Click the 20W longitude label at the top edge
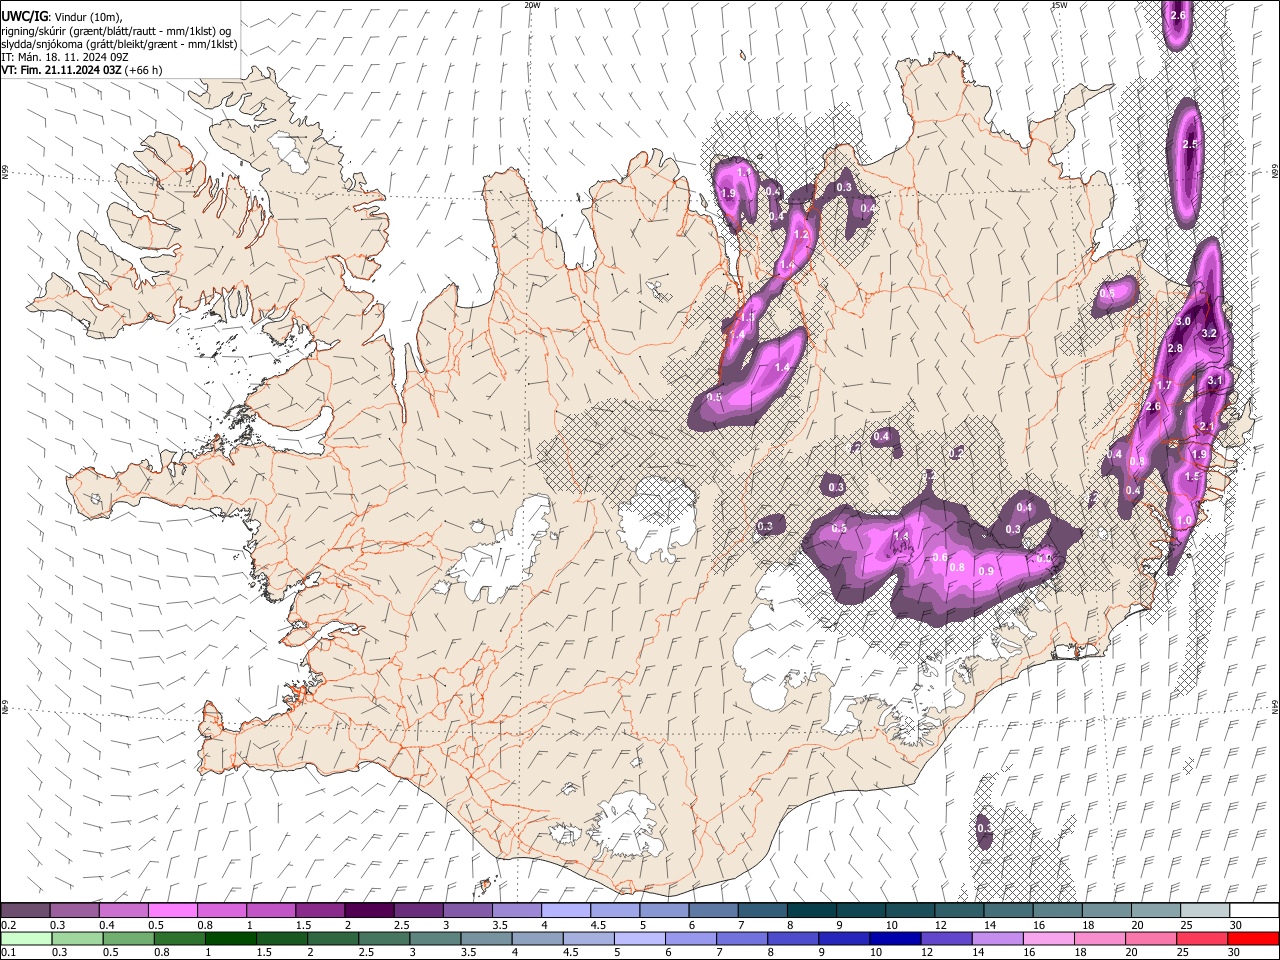1280x960 pixels. (532, 5)
